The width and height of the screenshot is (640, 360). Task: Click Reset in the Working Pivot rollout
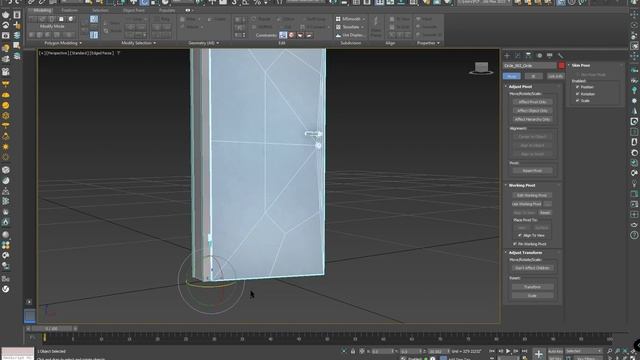[545, 213]
